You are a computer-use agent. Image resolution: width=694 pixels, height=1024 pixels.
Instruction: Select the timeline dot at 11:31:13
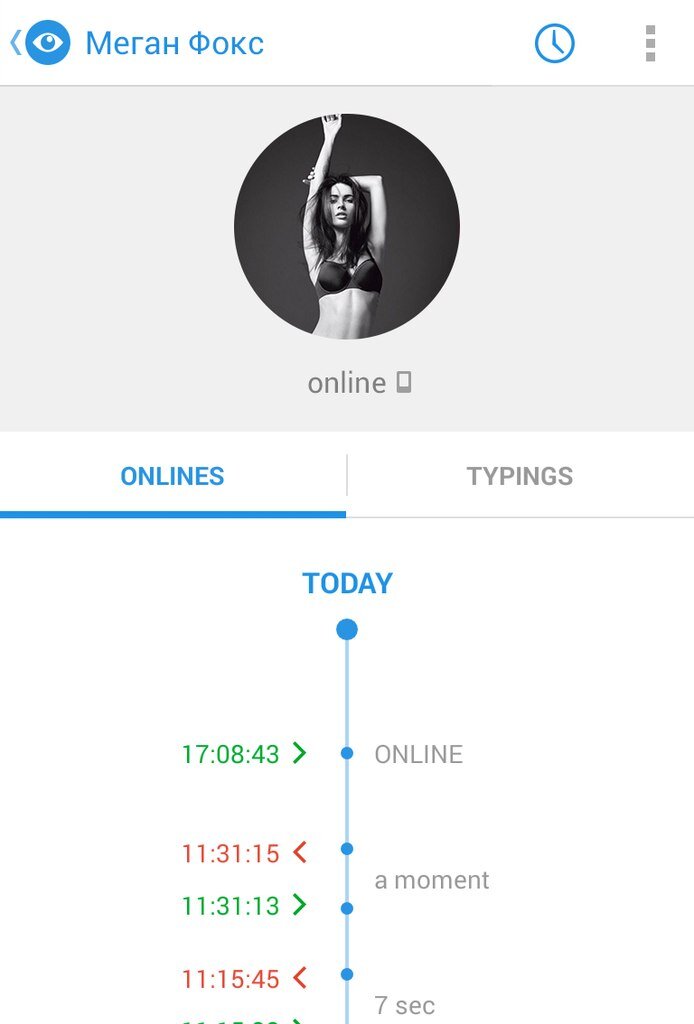point(347,908)
